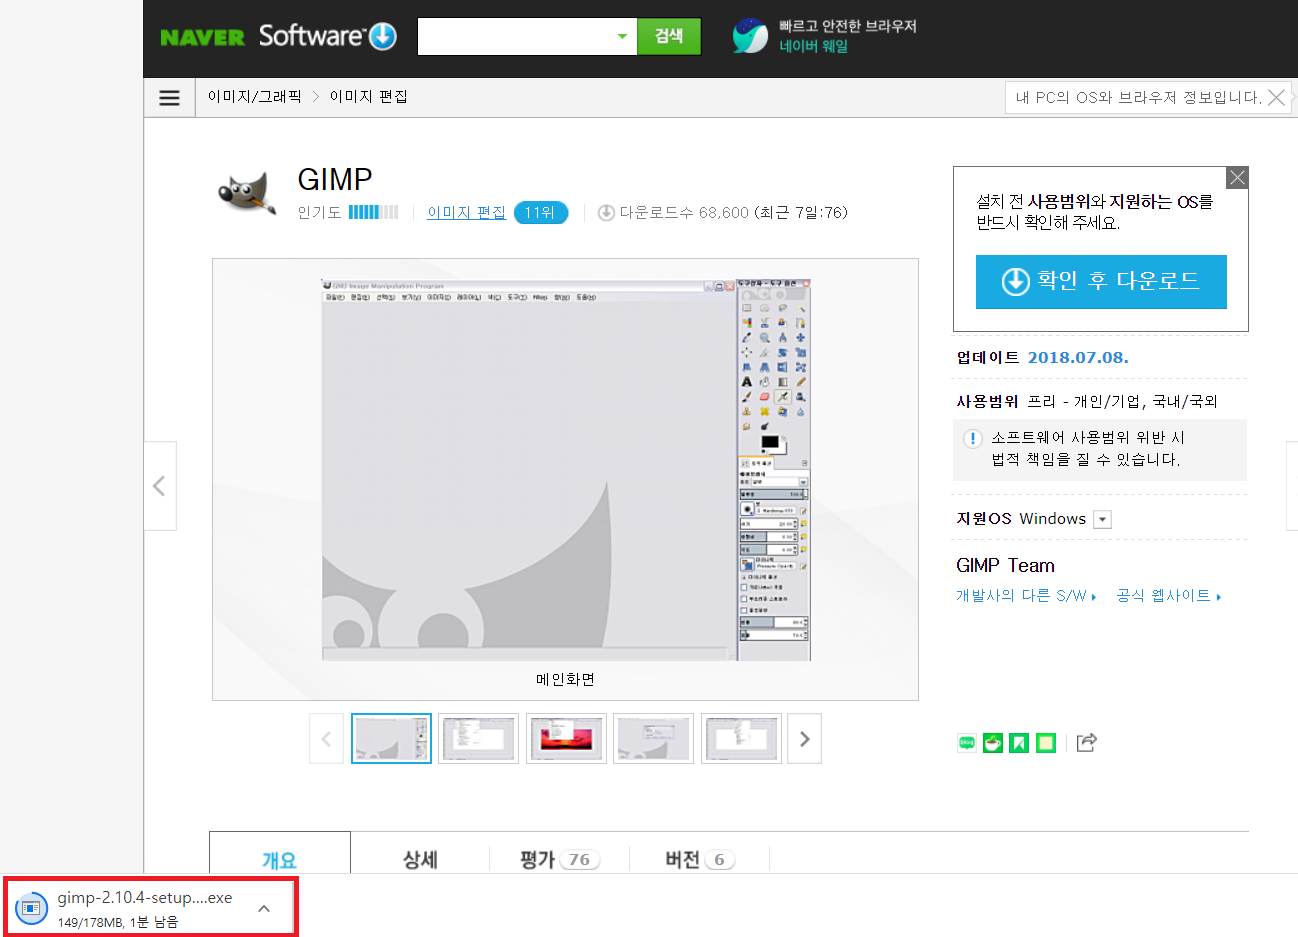Expand the search box dropdown arrow
The width and height of the screenshot is (1298, 937).
coord(622,37)
